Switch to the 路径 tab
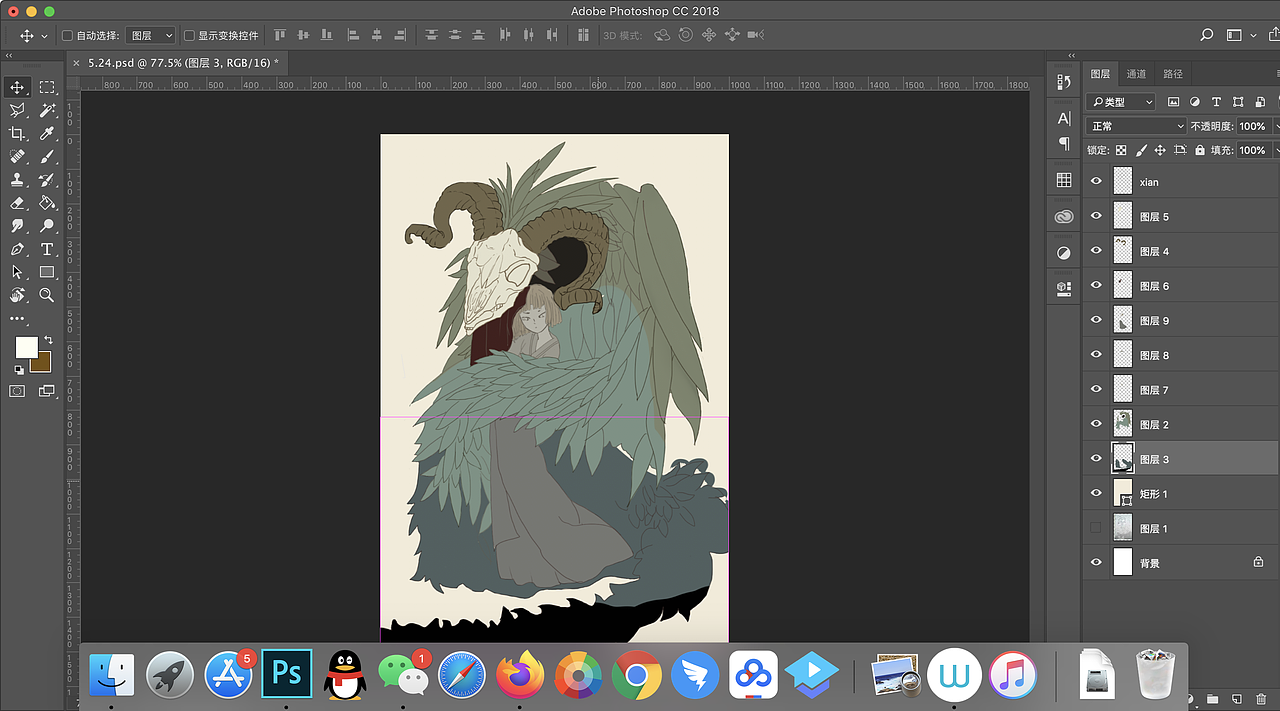The height and width of the screenshot is (711, 1280). pos(1173,74)
